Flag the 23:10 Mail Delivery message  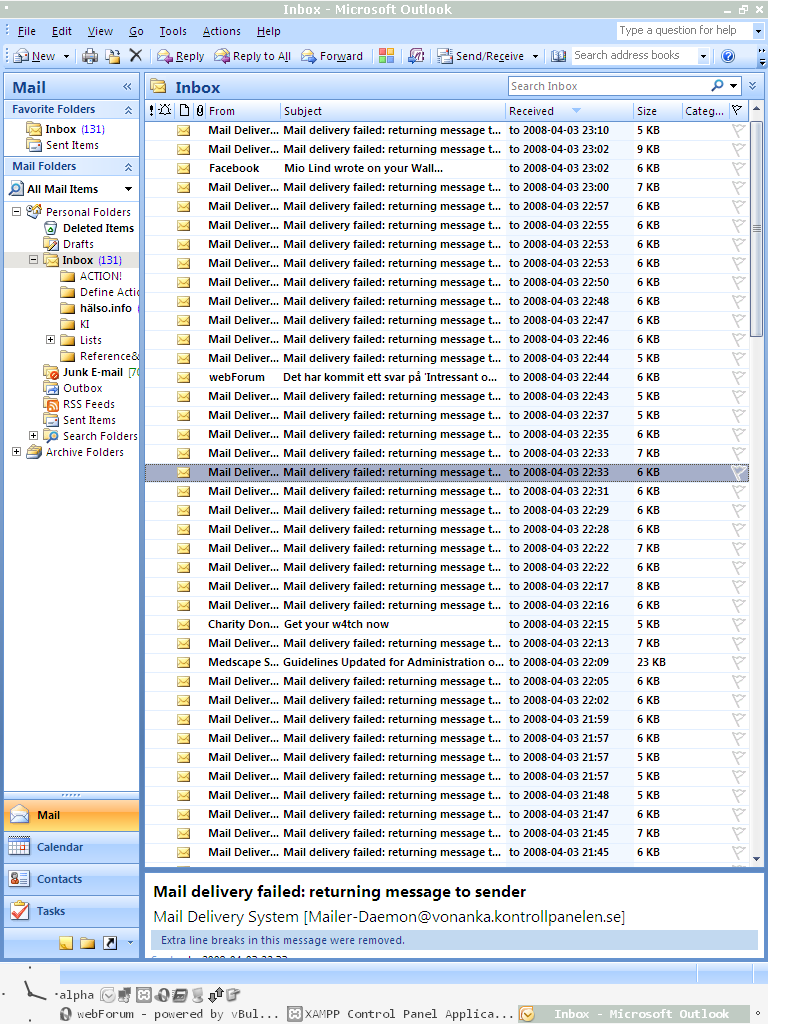tap(738, 131)
